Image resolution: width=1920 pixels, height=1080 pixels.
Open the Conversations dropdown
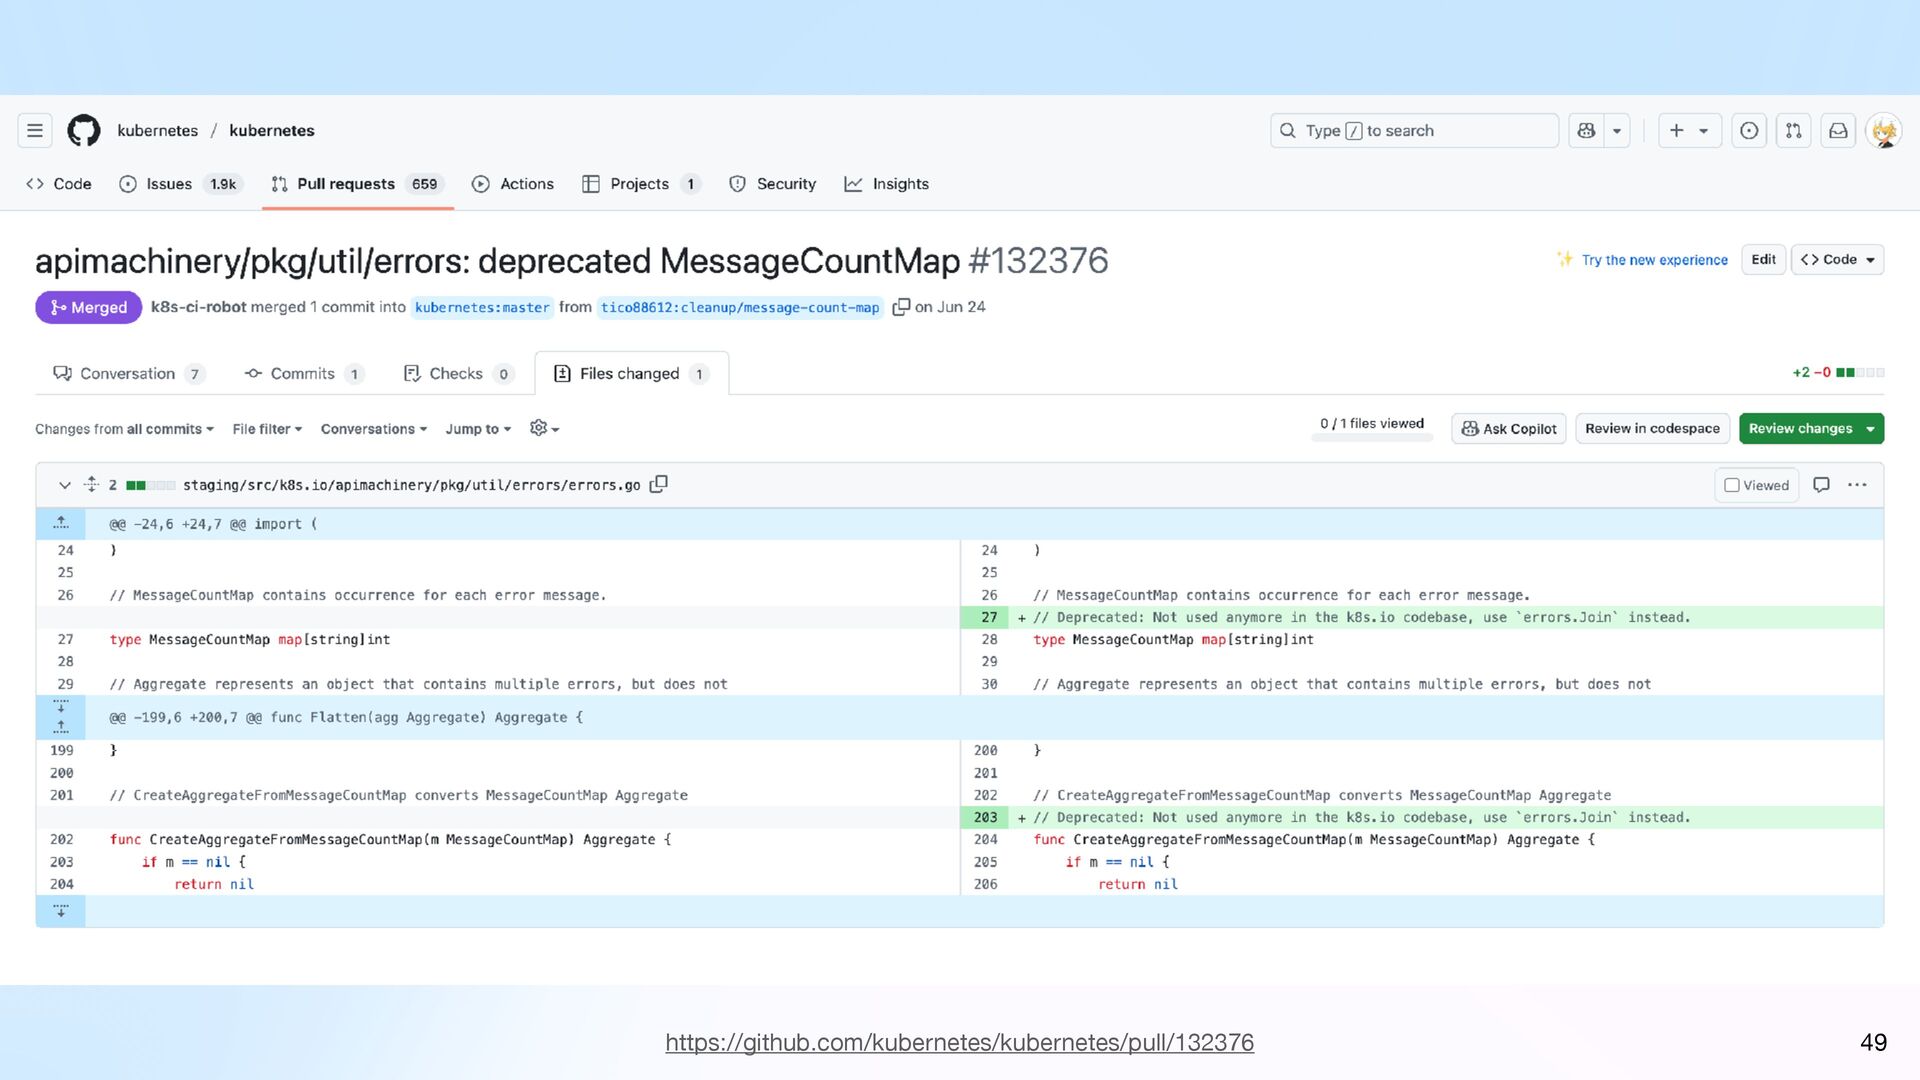click(374, 429)
